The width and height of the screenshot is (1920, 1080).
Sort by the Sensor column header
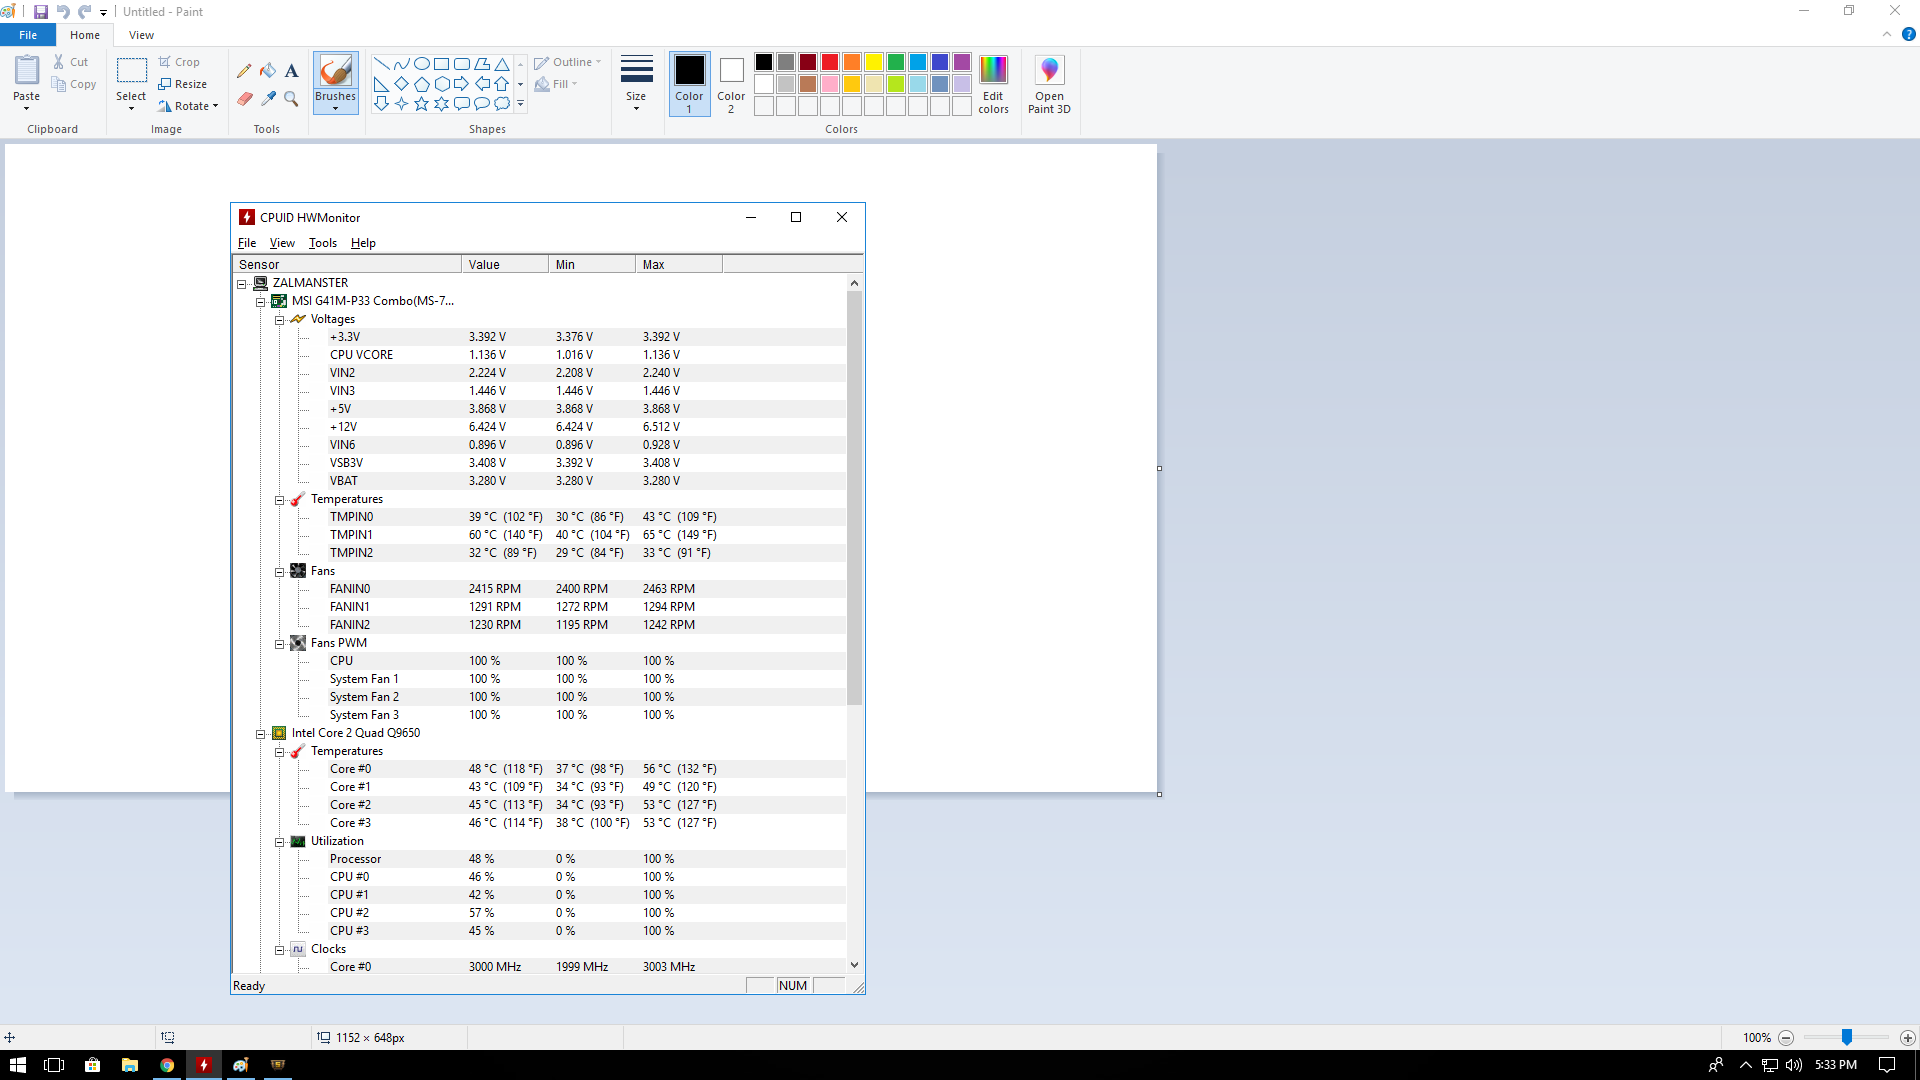click(347, 265)
